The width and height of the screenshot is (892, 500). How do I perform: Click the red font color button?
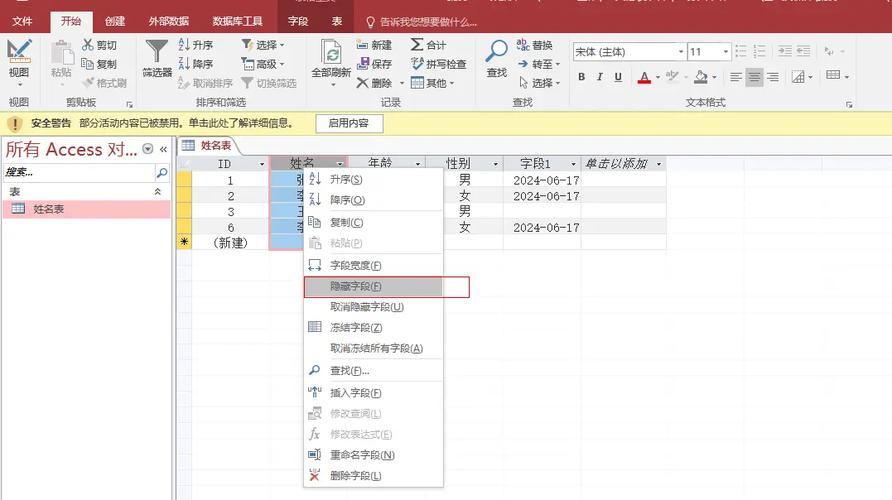643,77
